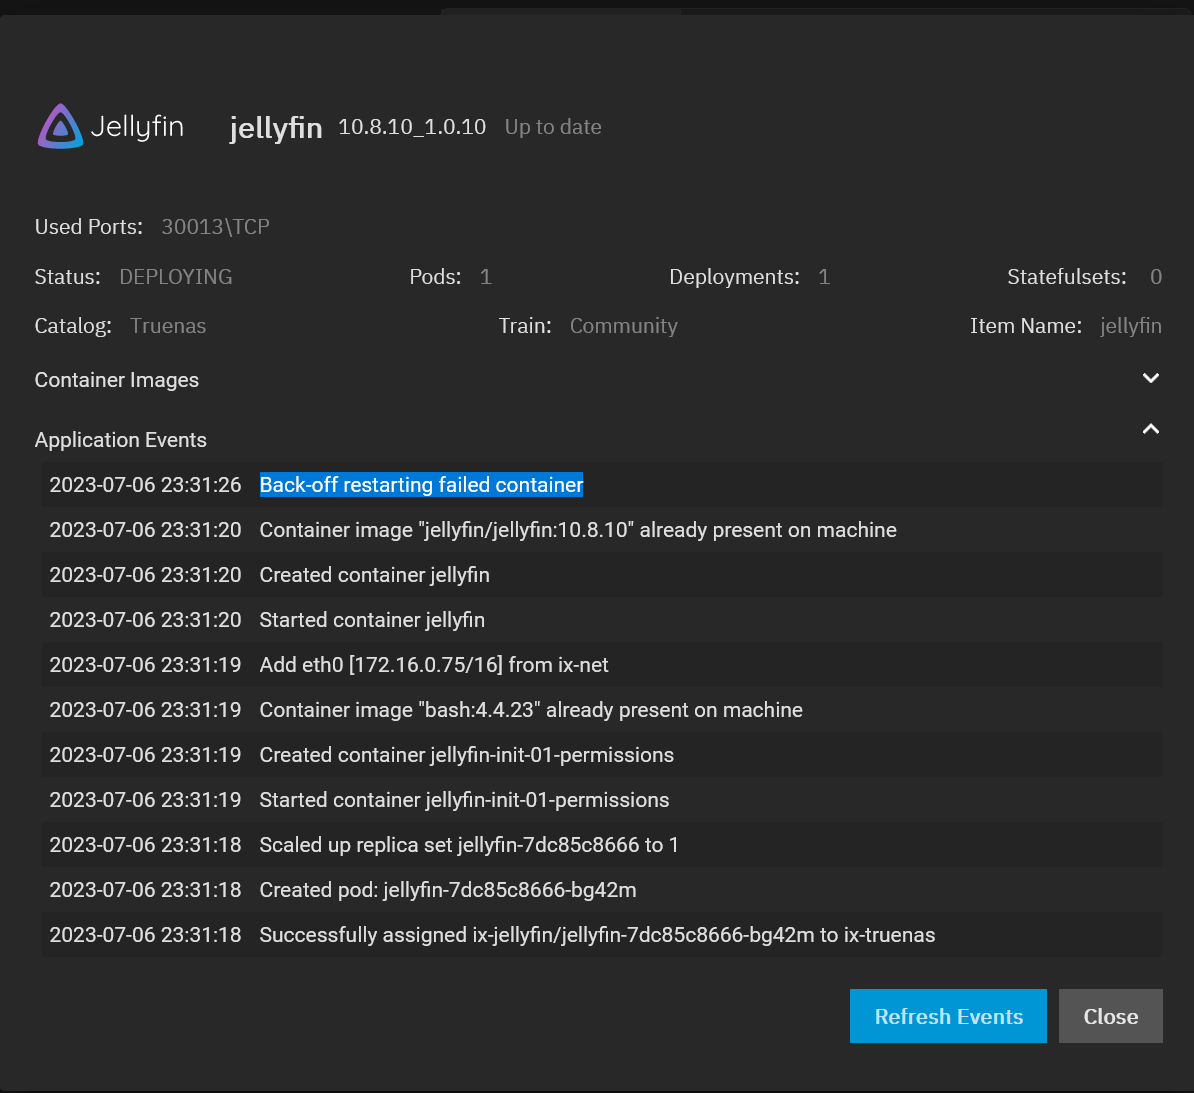Click the Application Events heading
This screenshot has height=1093, width=1194.
(120, 440)
